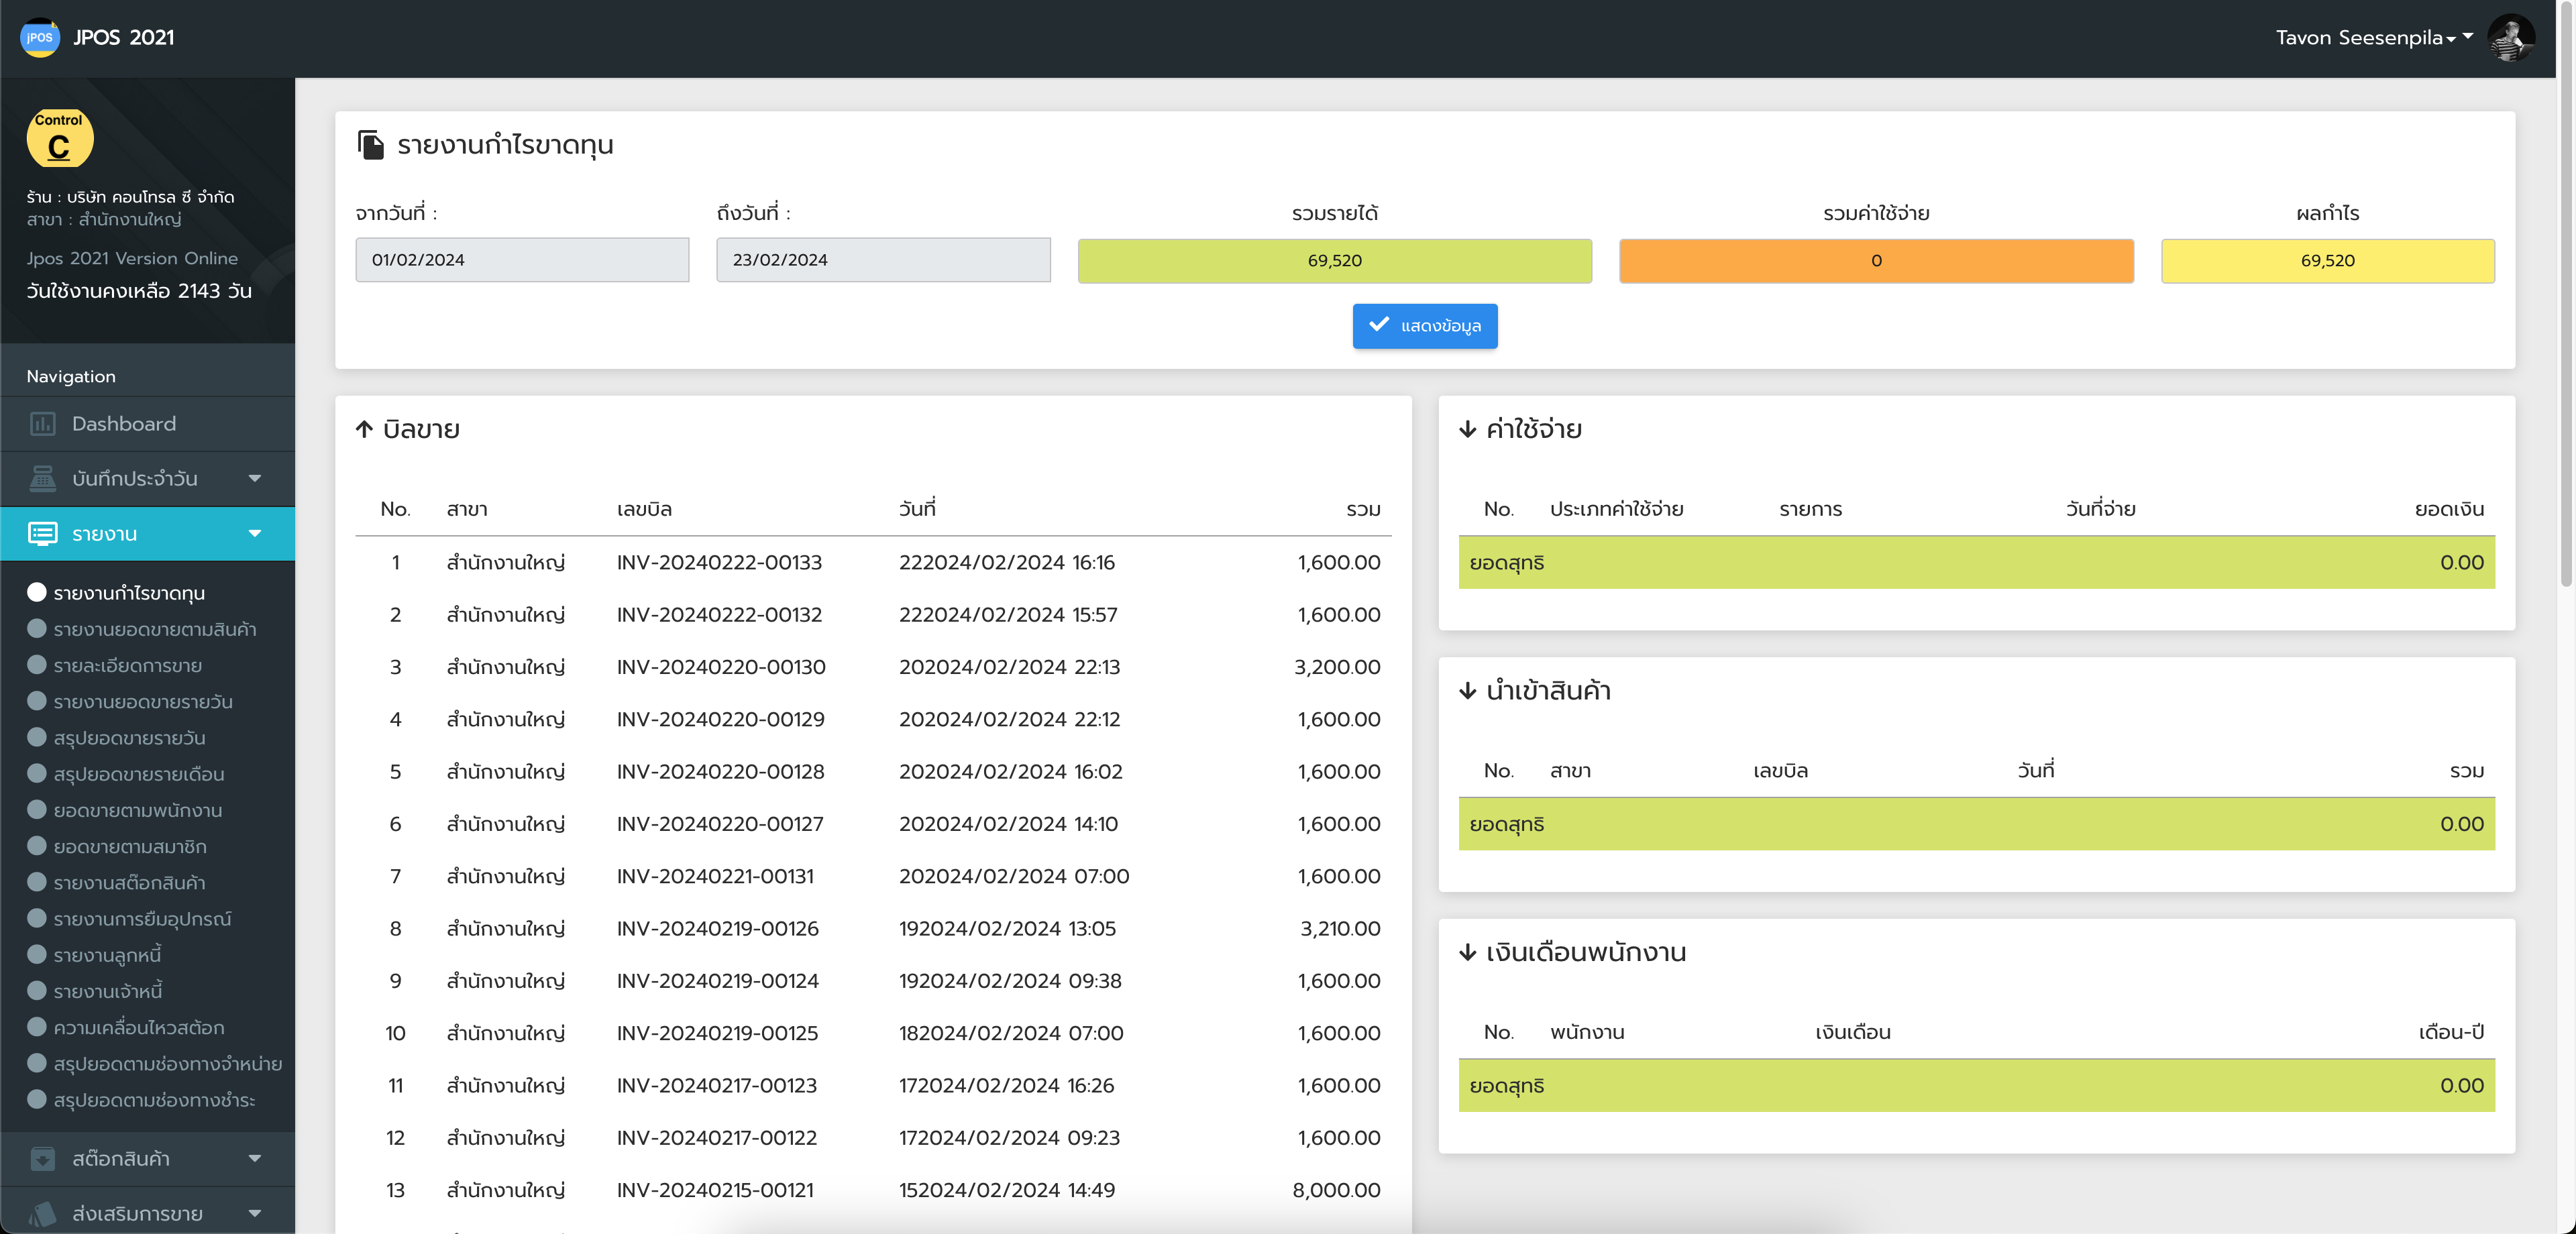Click bill number INV-20240222-00133
Screen dimensions: 2576x1234
pos(719,562)
